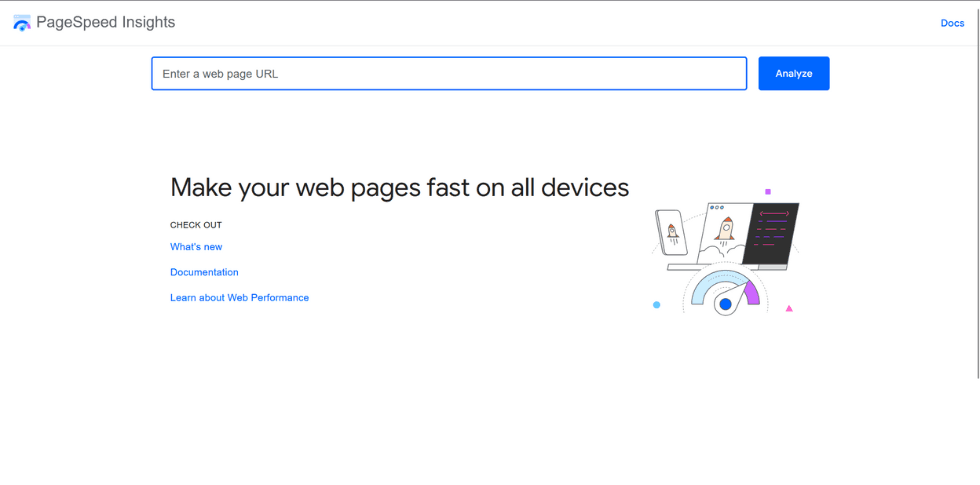This screenshot has width=980, height=485.
Task: Click the rocket and speedometer illustration
Action: click(725, 251)
